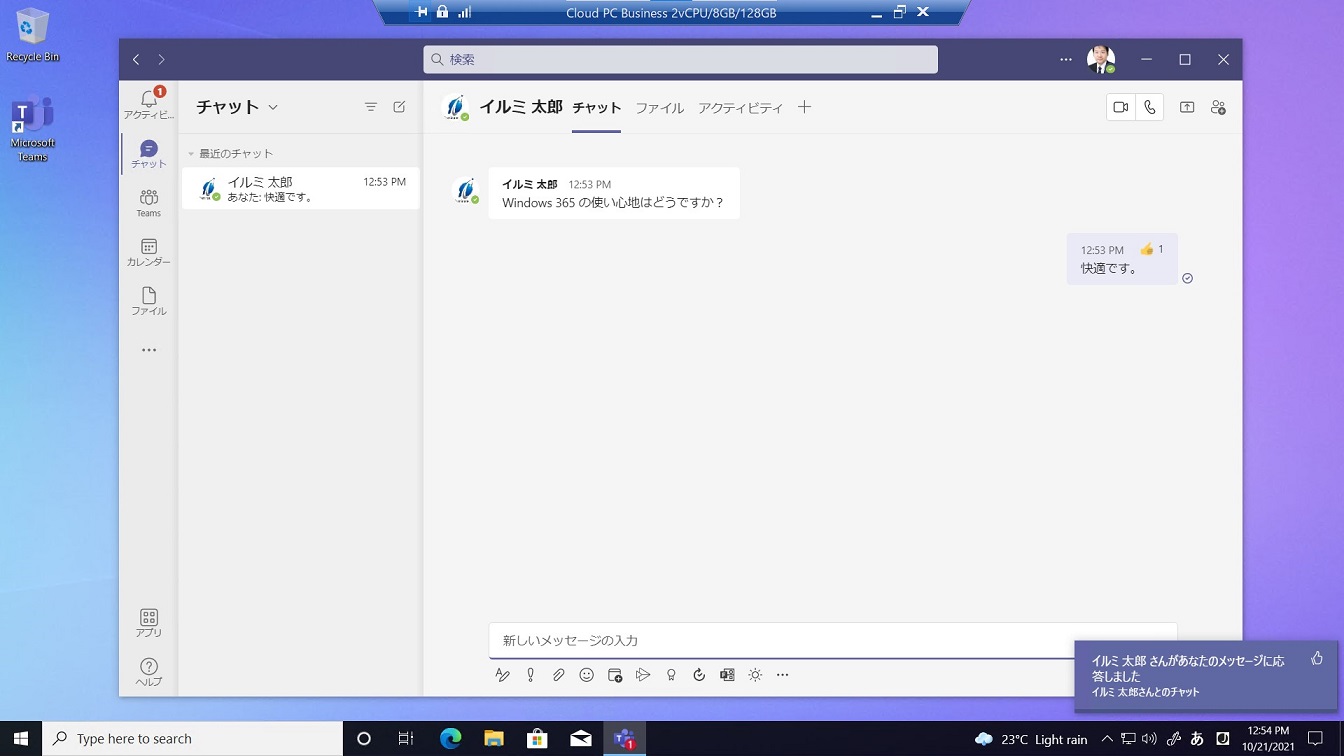Click the chat list filter icon
1344x756 pixels.
pyautogui.click(x=371, y=107)
